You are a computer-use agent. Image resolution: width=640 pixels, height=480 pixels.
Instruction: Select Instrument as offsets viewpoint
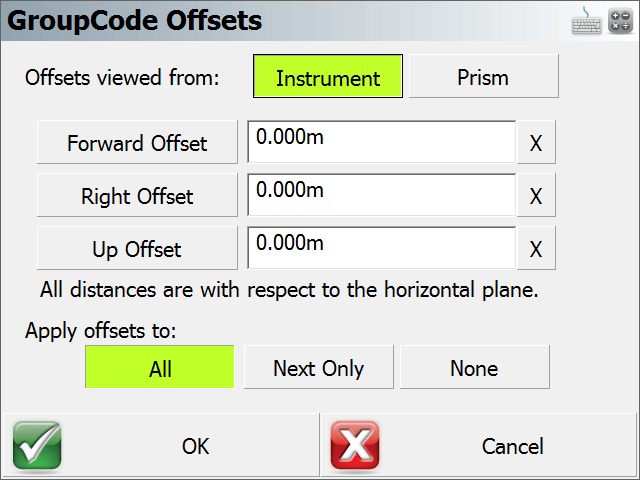coord(328,76)
